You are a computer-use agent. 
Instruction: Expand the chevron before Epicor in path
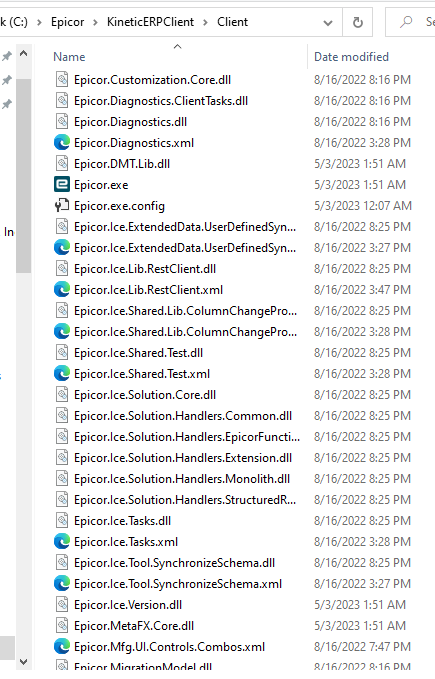[39, 22]
